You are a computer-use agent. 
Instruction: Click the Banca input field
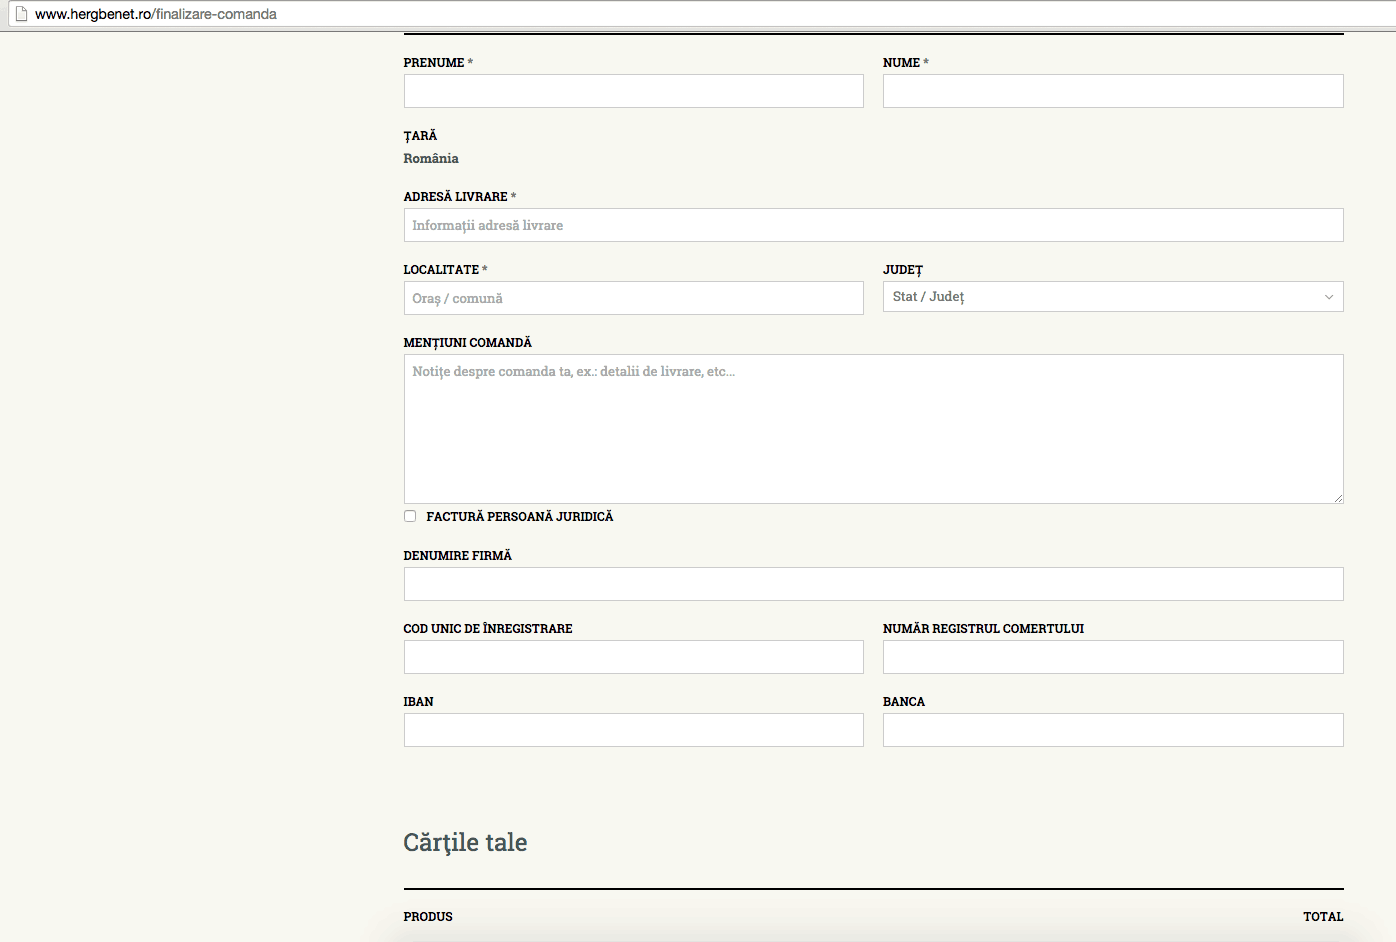(x=1112, y=730)
